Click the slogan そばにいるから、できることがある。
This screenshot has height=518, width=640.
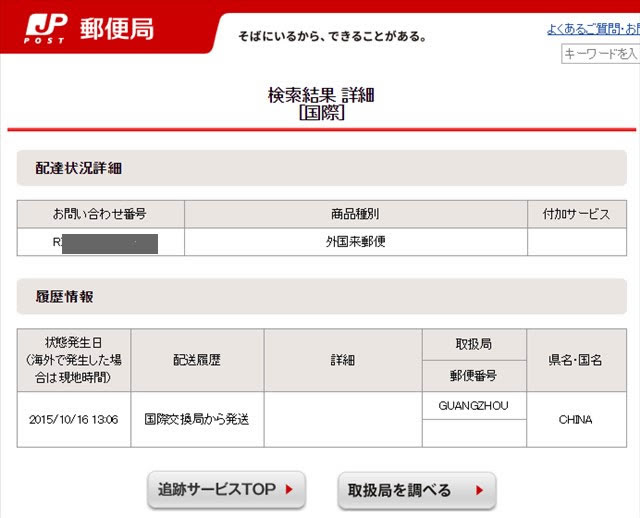pos(332,37)
